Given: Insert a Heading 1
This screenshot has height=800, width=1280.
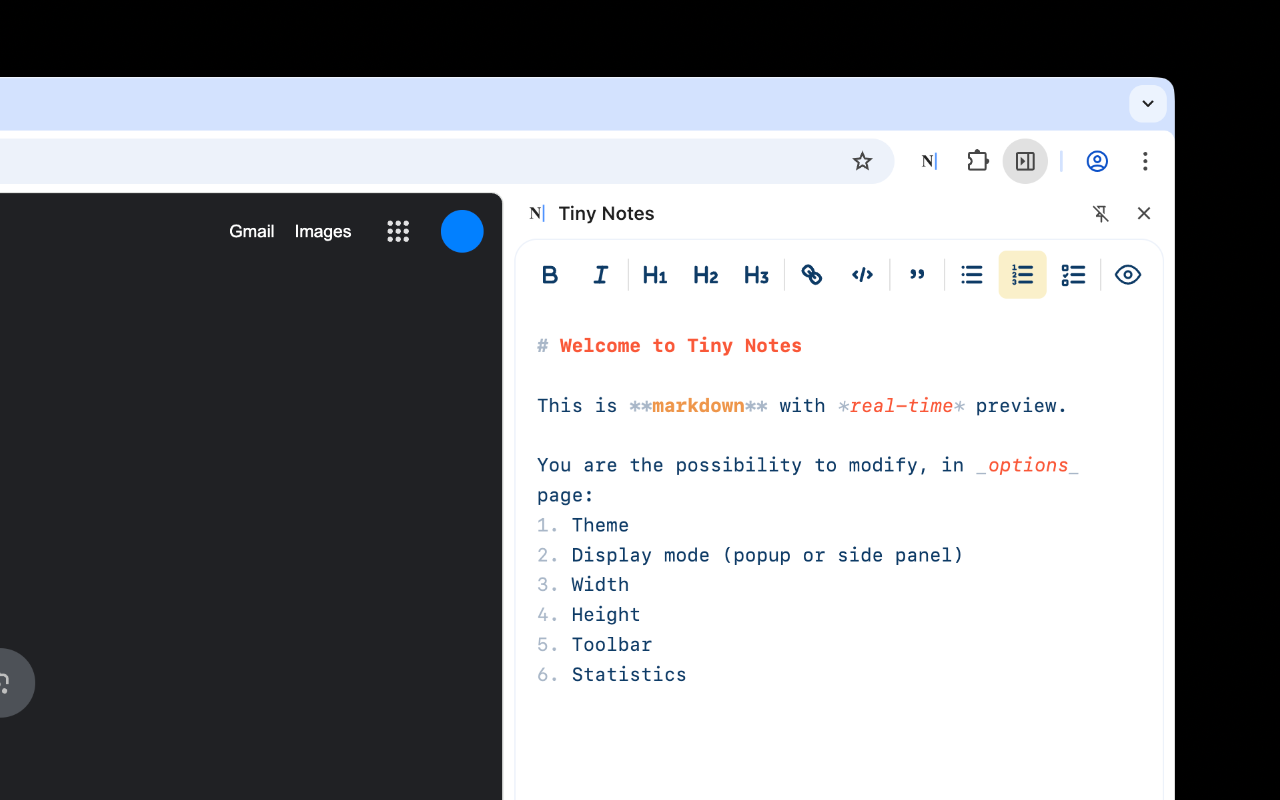Looking at the screenshot, I should (655, 275).
